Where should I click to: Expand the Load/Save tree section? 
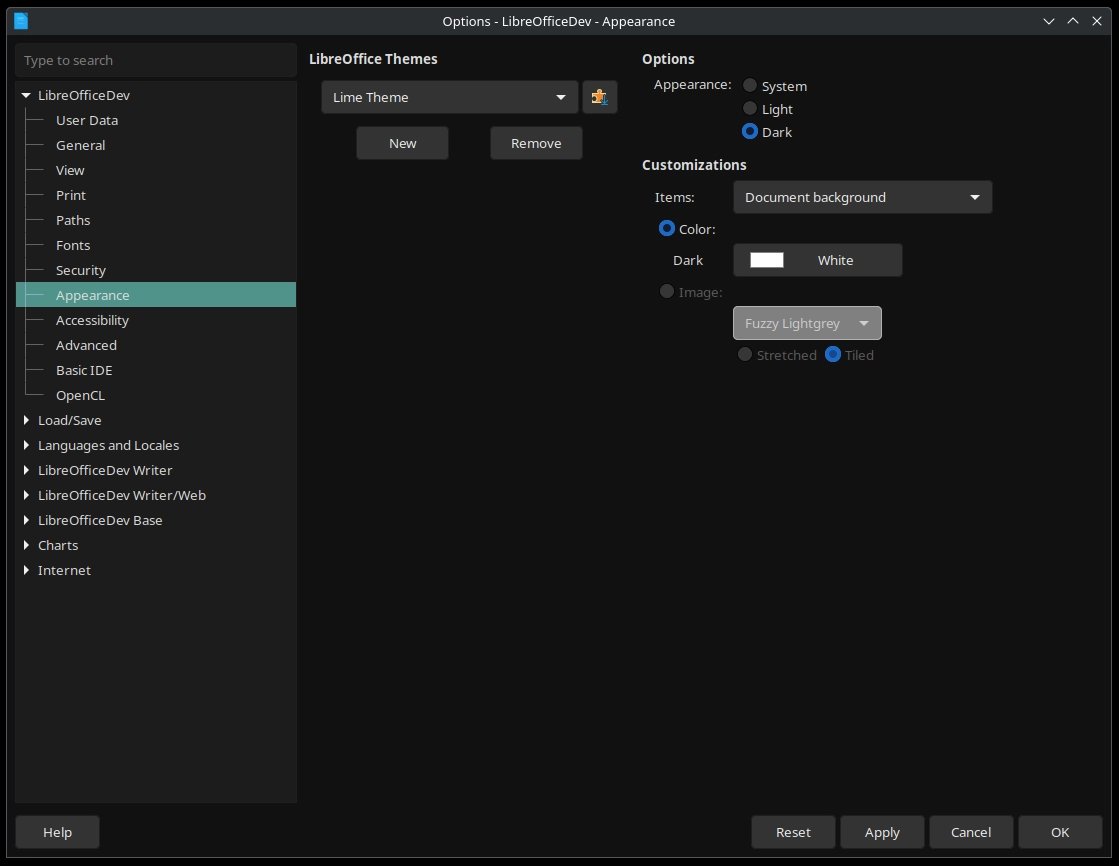click(27, 420)
